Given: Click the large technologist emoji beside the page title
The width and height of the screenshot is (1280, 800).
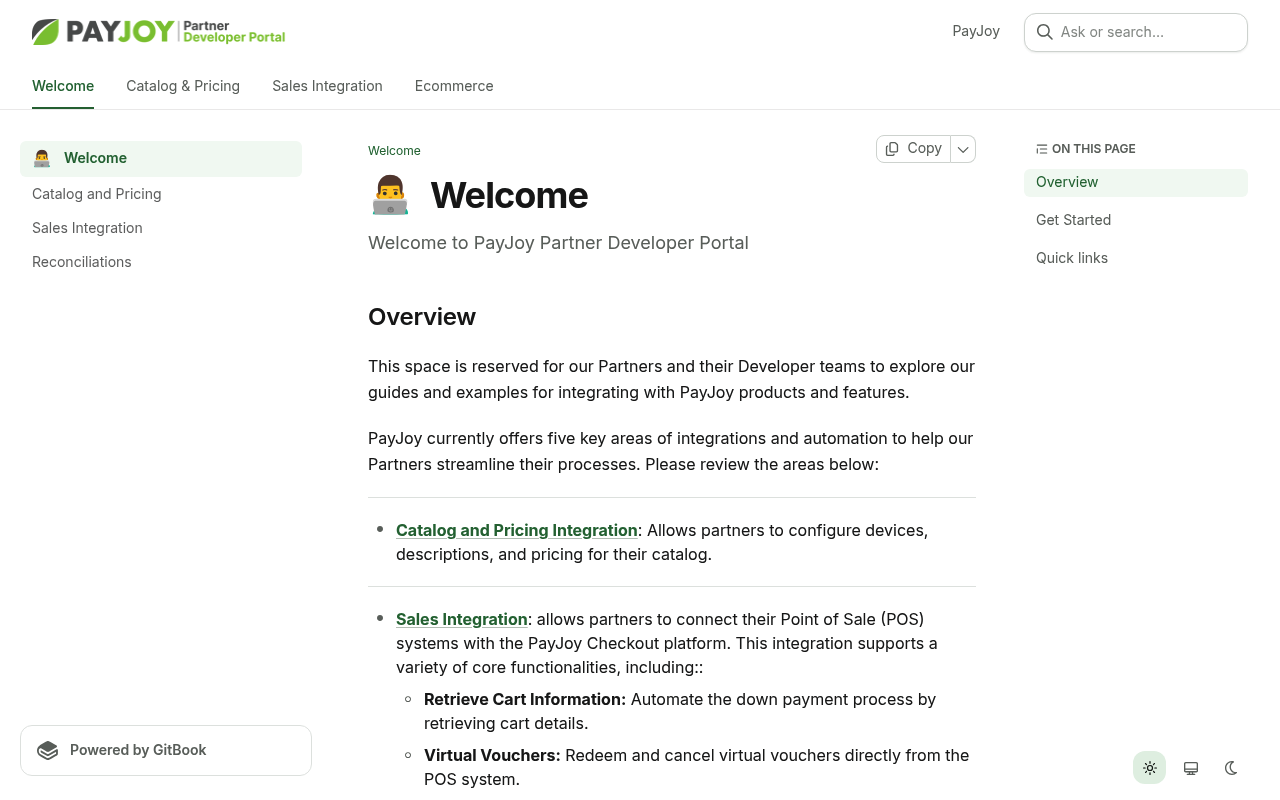Looking at the screenshot, I should 390,195.
